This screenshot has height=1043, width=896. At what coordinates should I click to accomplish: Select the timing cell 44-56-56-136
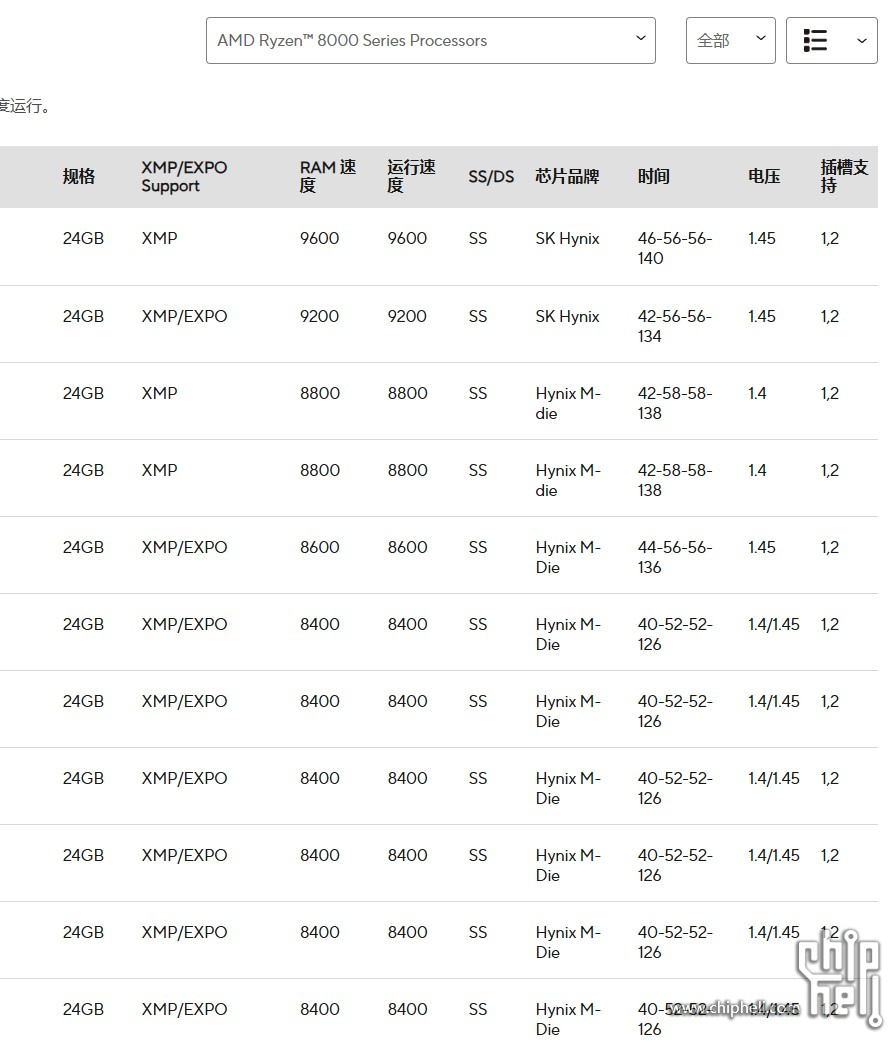674,557
